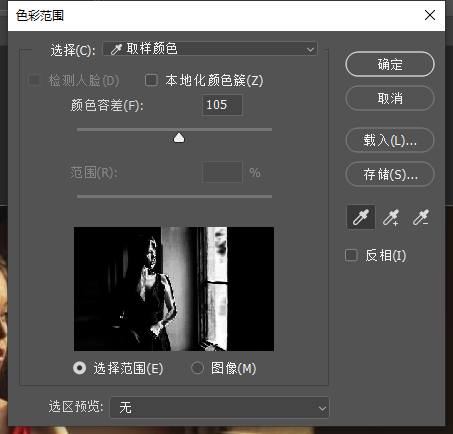Select the Subtract from Sample eyedropper
This screenshot has height=434, width=453.
coord(421,217)
